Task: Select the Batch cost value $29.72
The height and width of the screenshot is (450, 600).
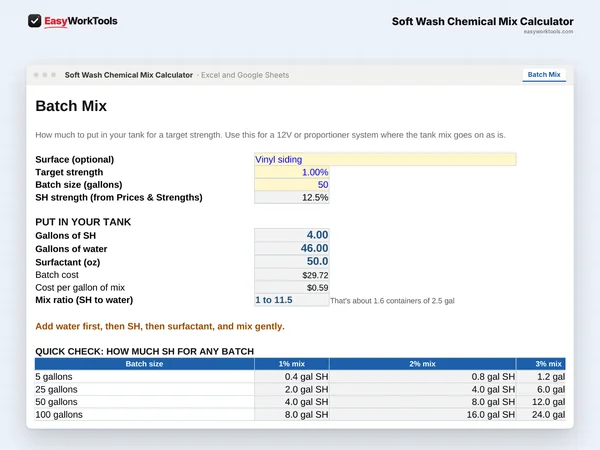Action: point(292,275)
